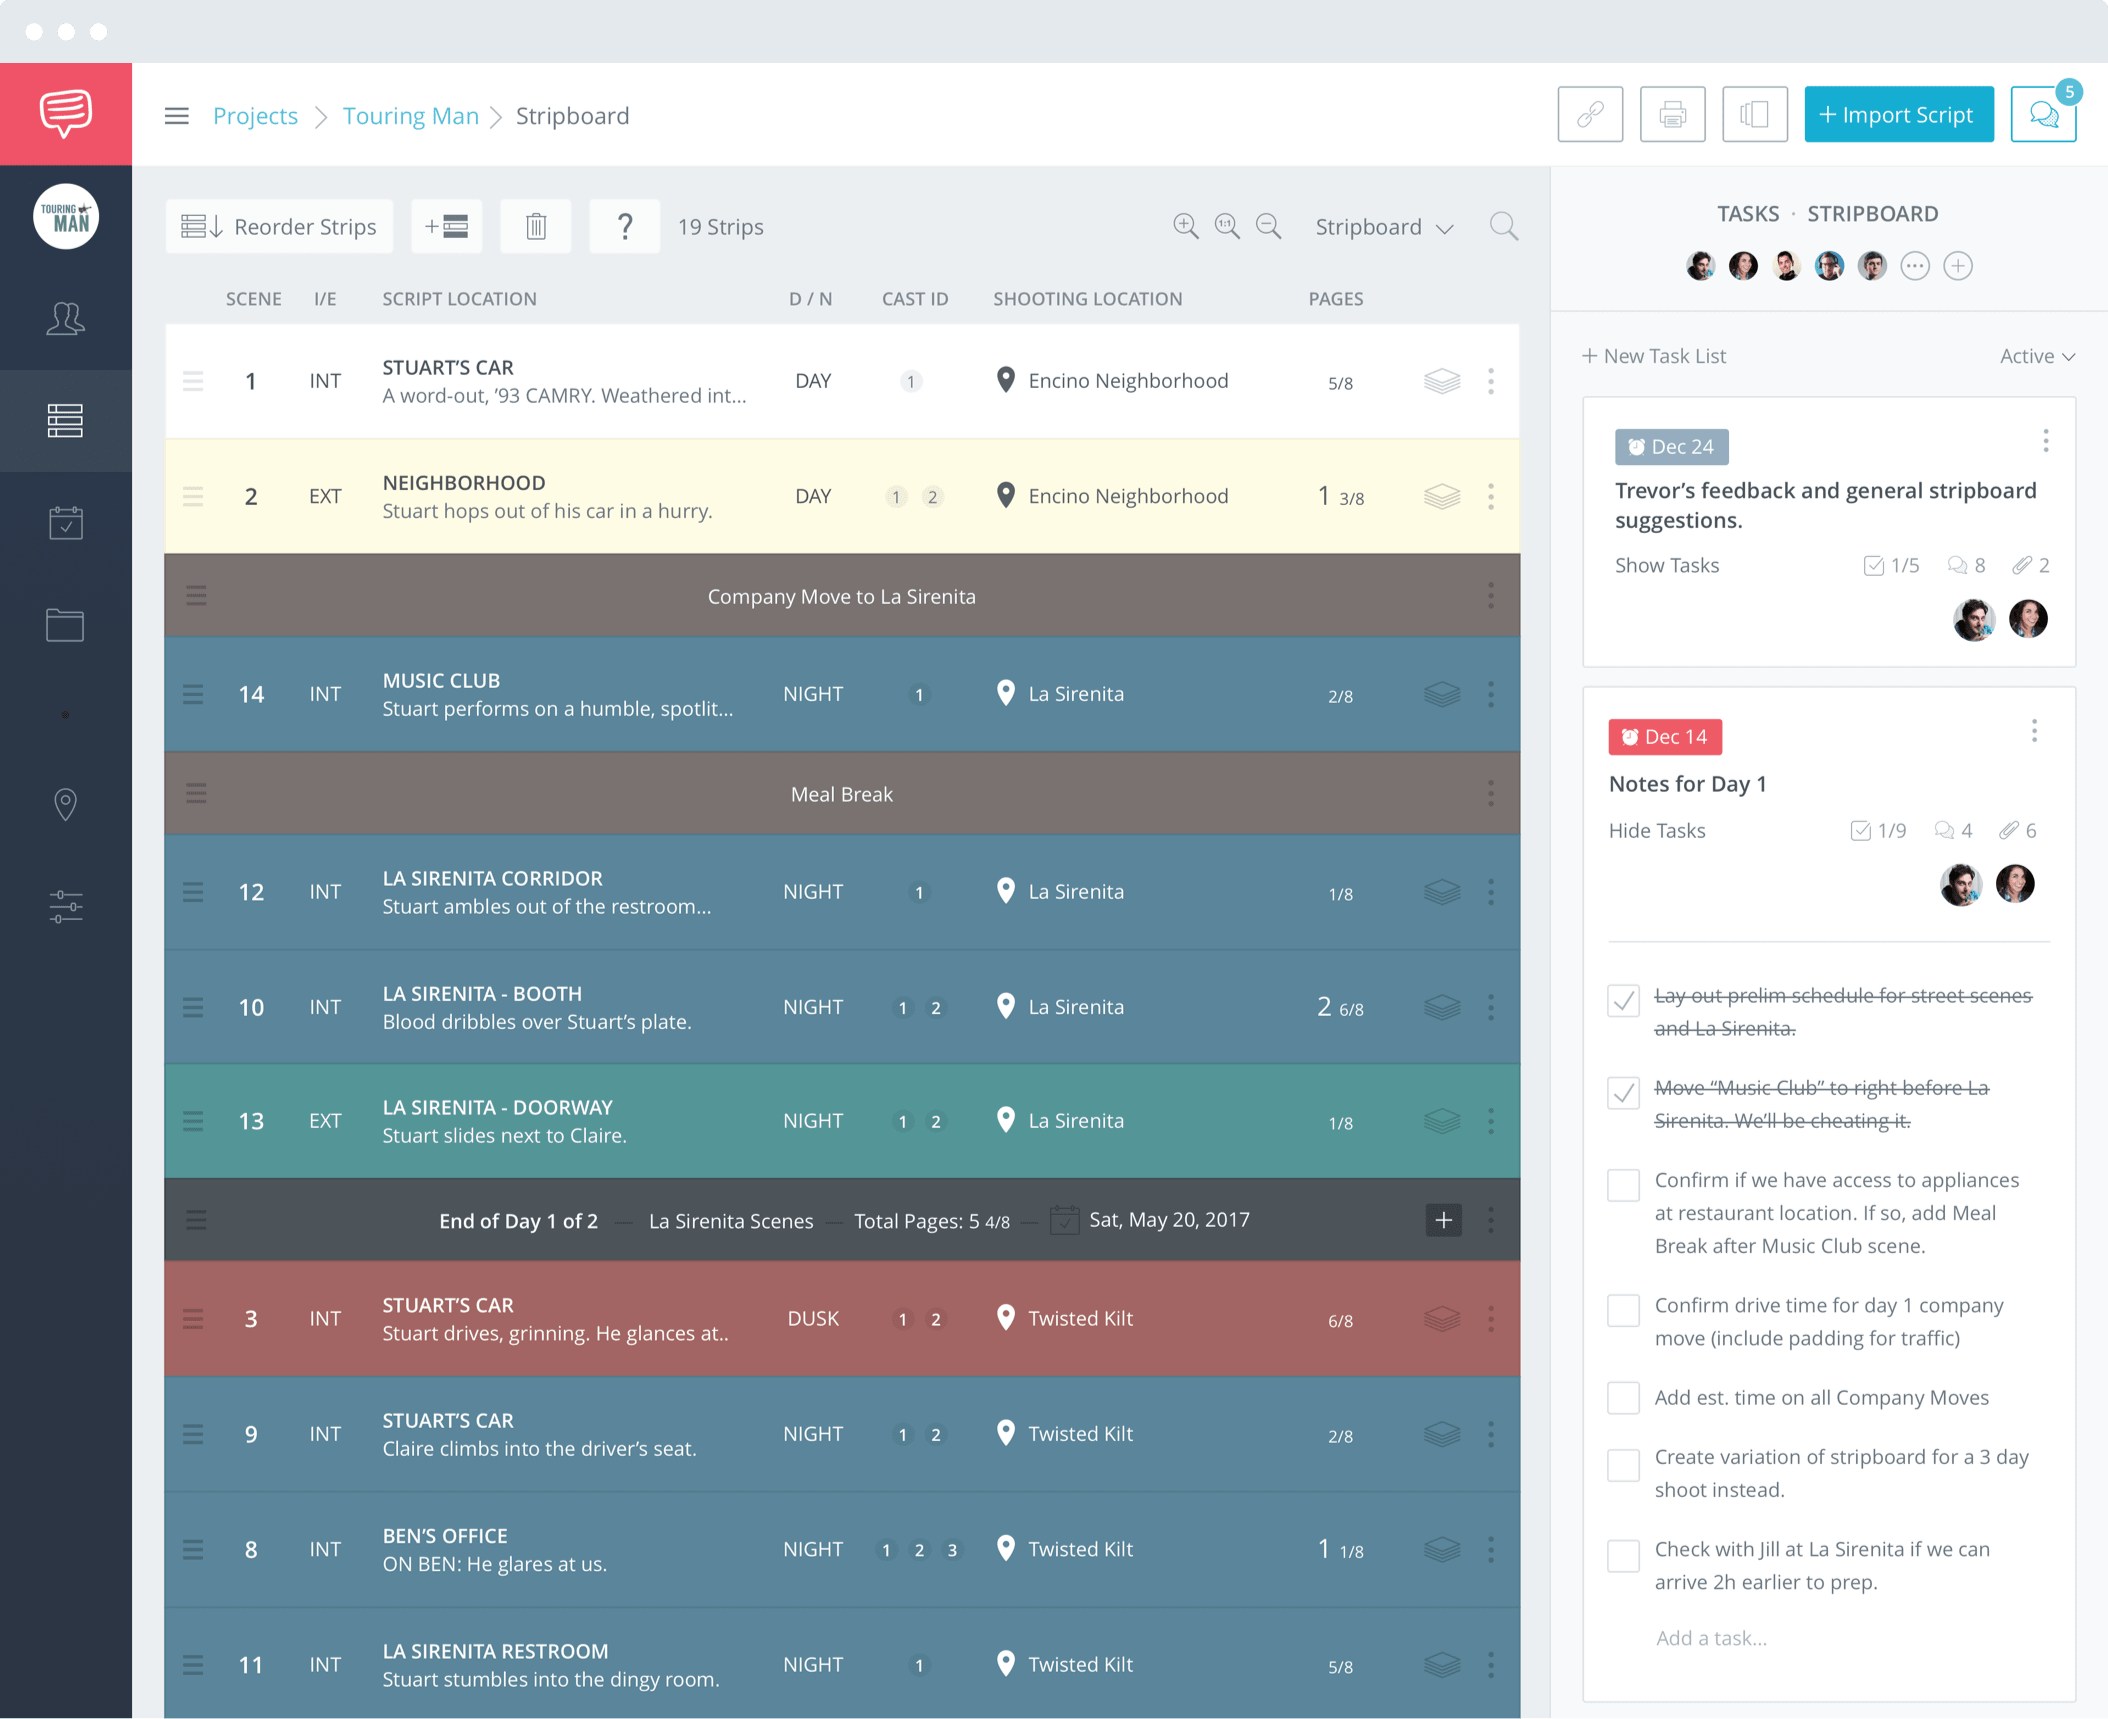The image size is (2108, 1719).
Task: Toggle the hamburger menu next to Projects
Action: point(177,116)
